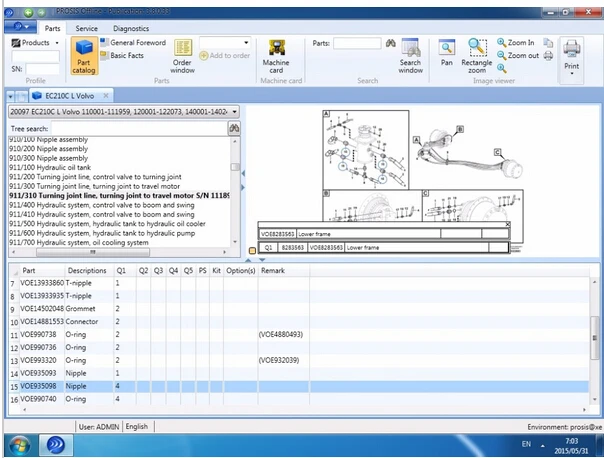Viewport: 604px width, 458px height.
Task: Select the Pan tool
Action: pyautogui.click(x=446, y=53)
